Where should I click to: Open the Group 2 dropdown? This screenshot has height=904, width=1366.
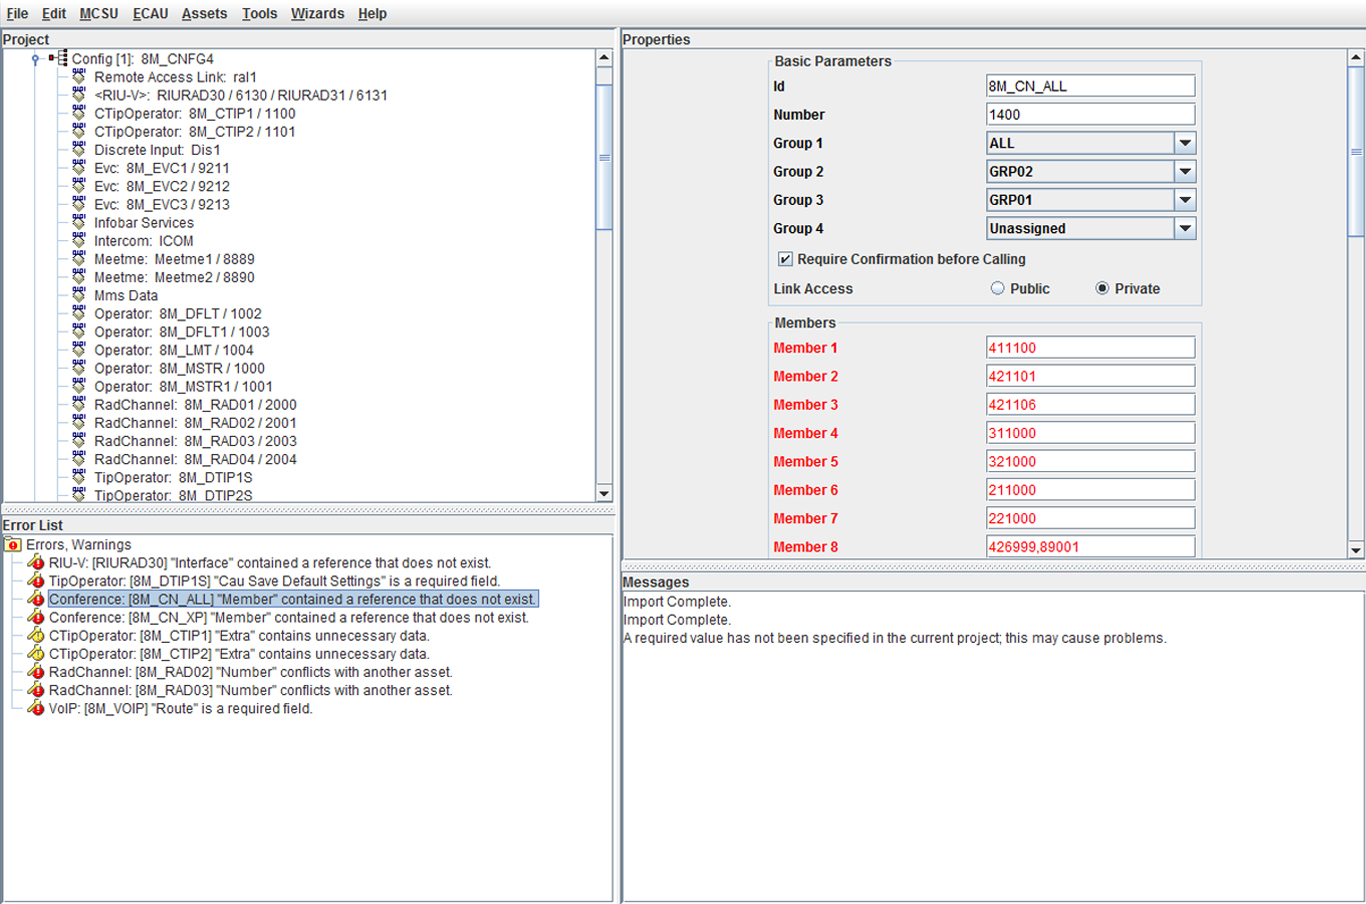[x=1185, y=171]
